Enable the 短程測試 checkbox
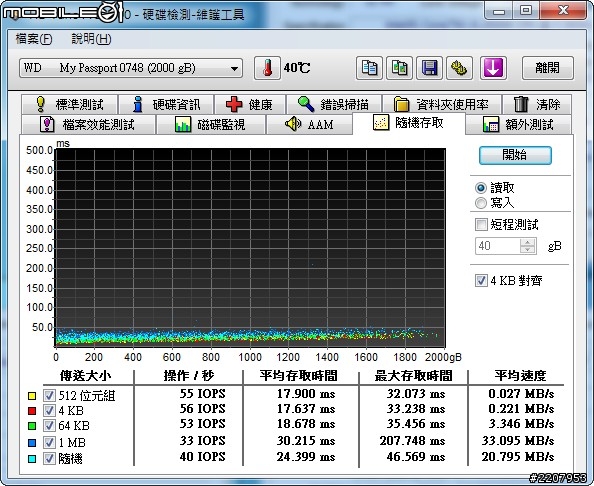This screenshot has width=594, height=486. coord(481,224)
